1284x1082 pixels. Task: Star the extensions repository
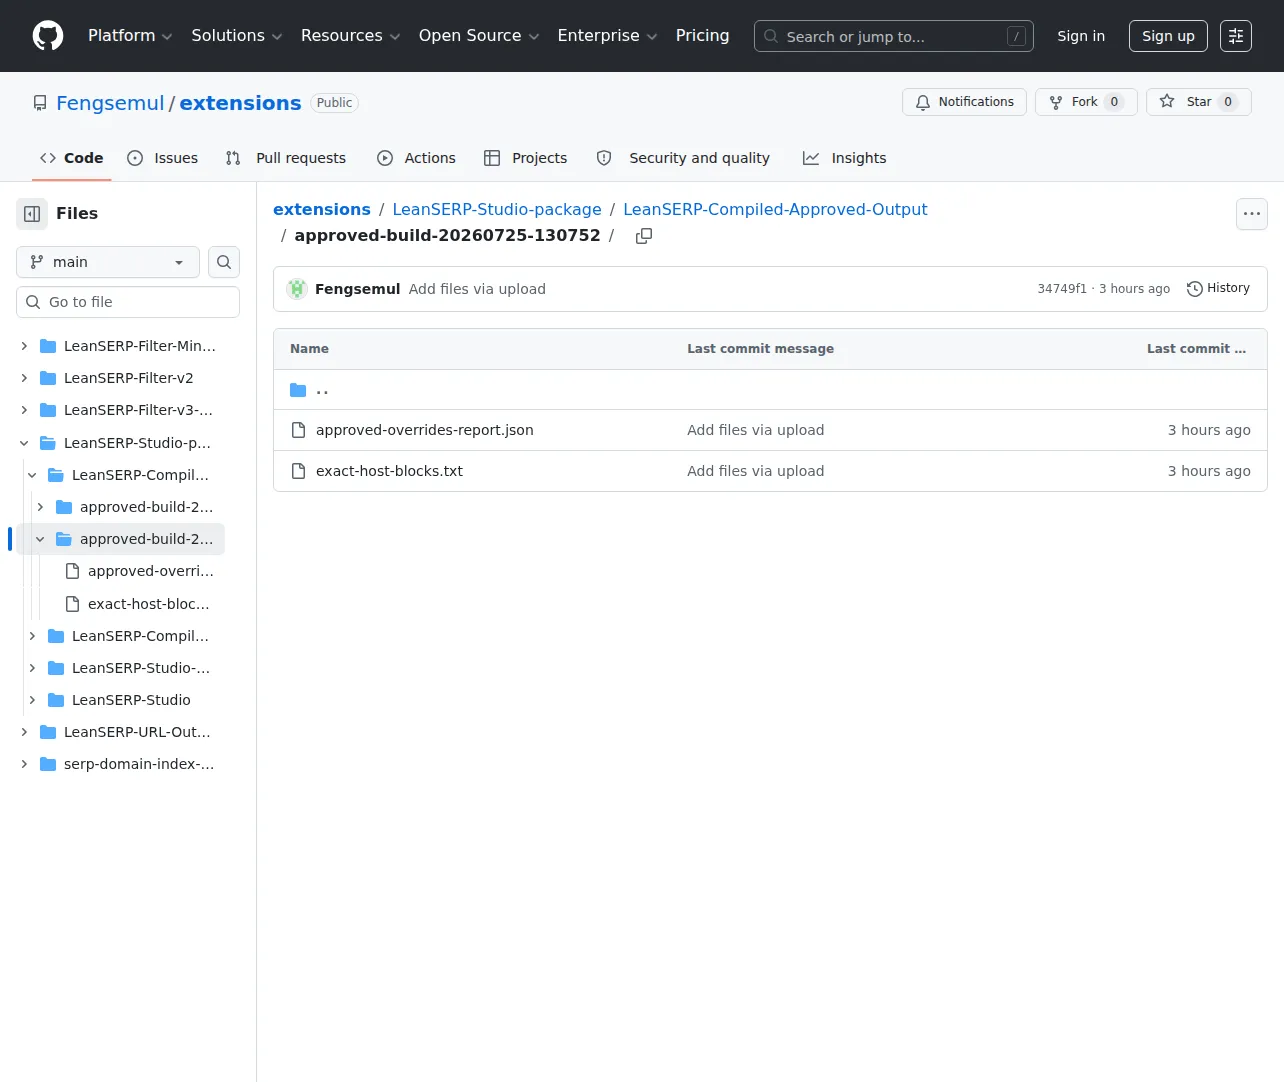click(x=1198, y=102)
